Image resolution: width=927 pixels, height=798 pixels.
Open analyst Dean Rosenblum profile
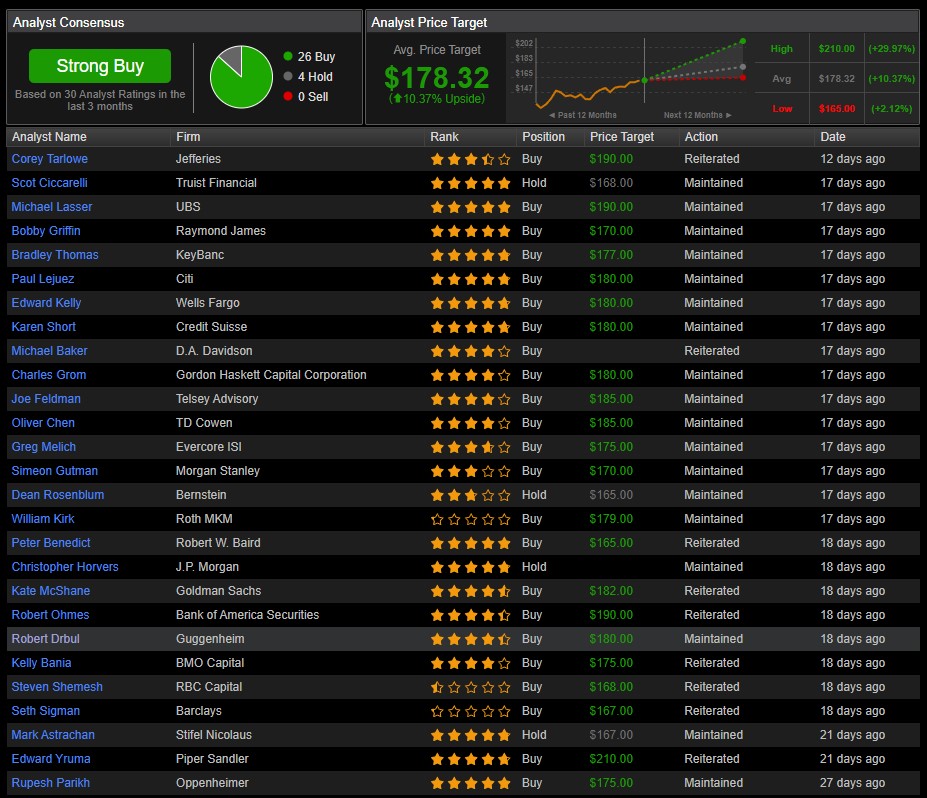[x=58, y=495]
